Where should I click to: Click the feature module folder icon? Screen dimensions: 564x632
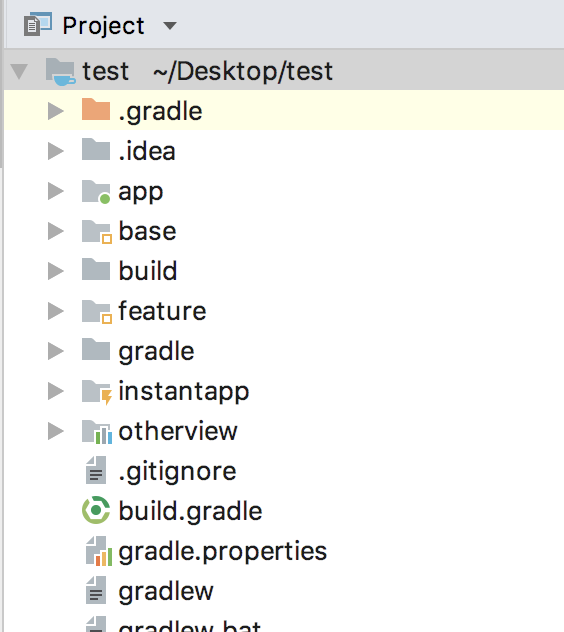[x=96, y=312]
